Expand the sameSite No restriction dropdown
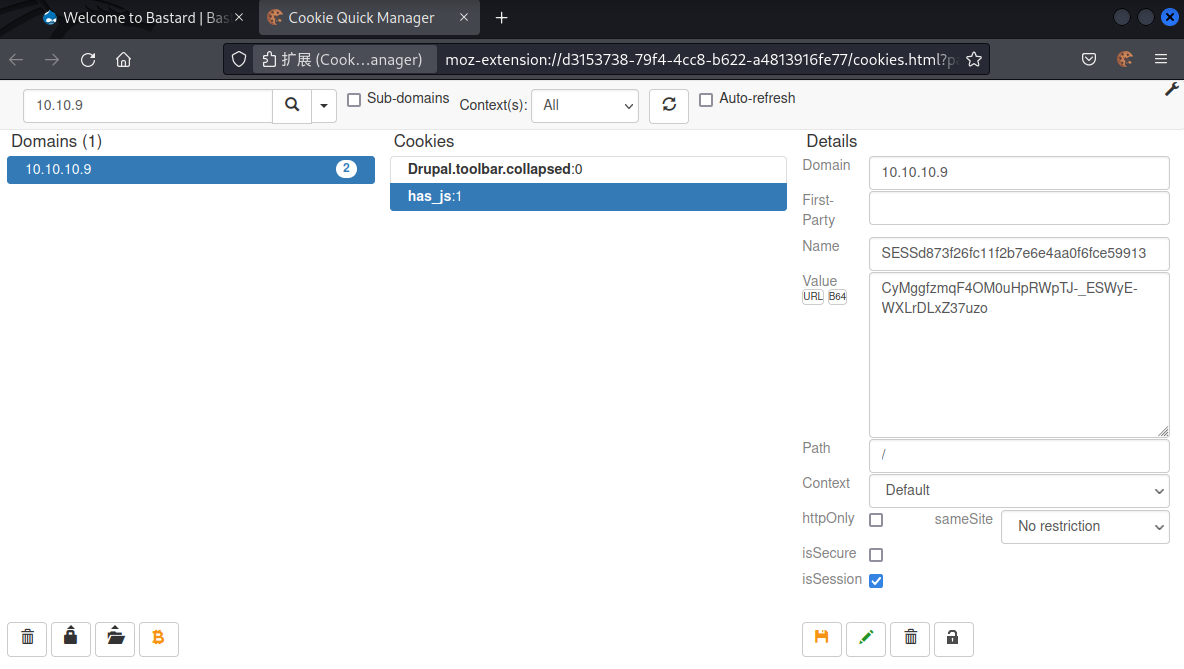Image resolution: width=1184 pixels, height=669 pixels. (1084, 526)
